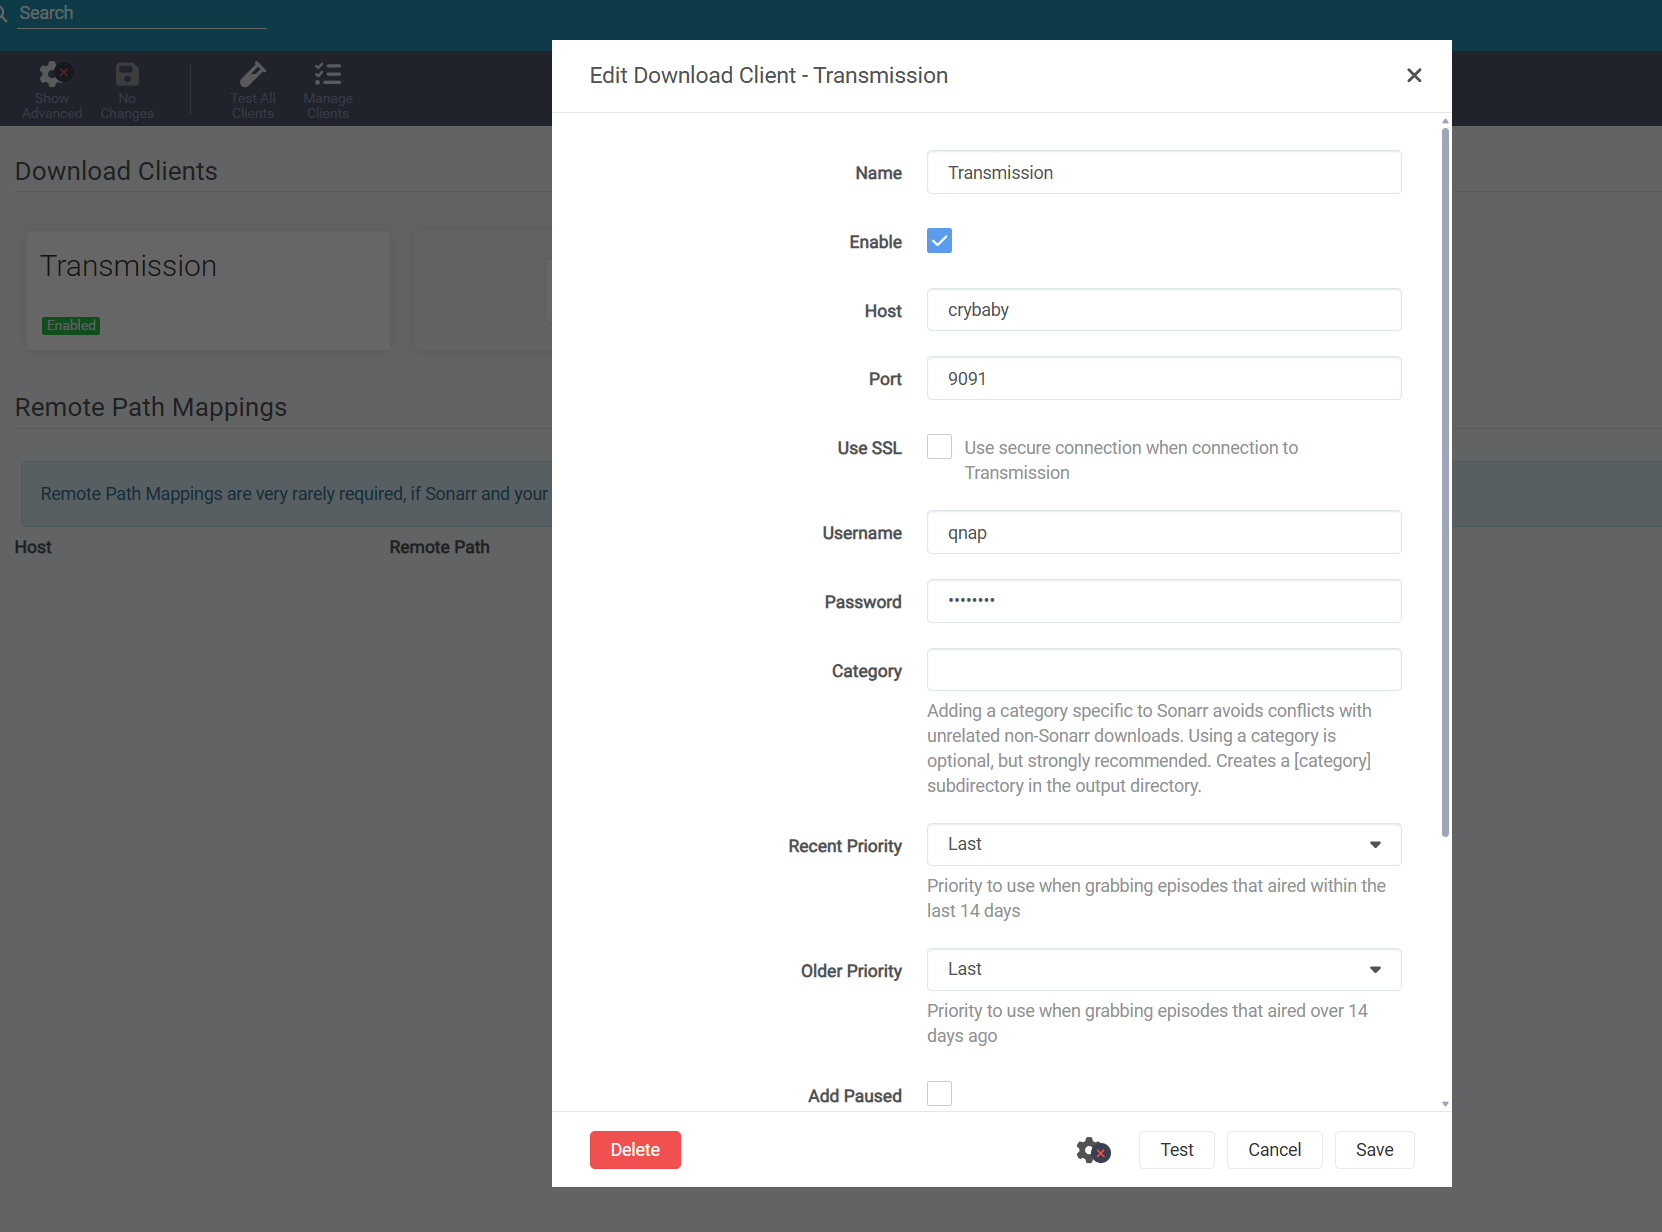
Task: Uncheck the Enable checkbox
Action: [x=939, y=241]
